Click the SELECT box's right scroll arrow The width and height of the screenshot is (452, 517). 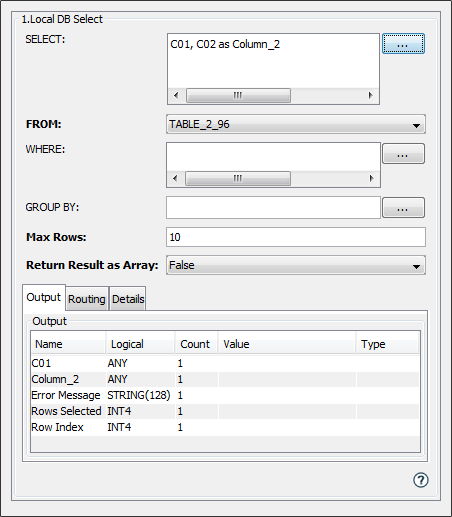point(370,95)
